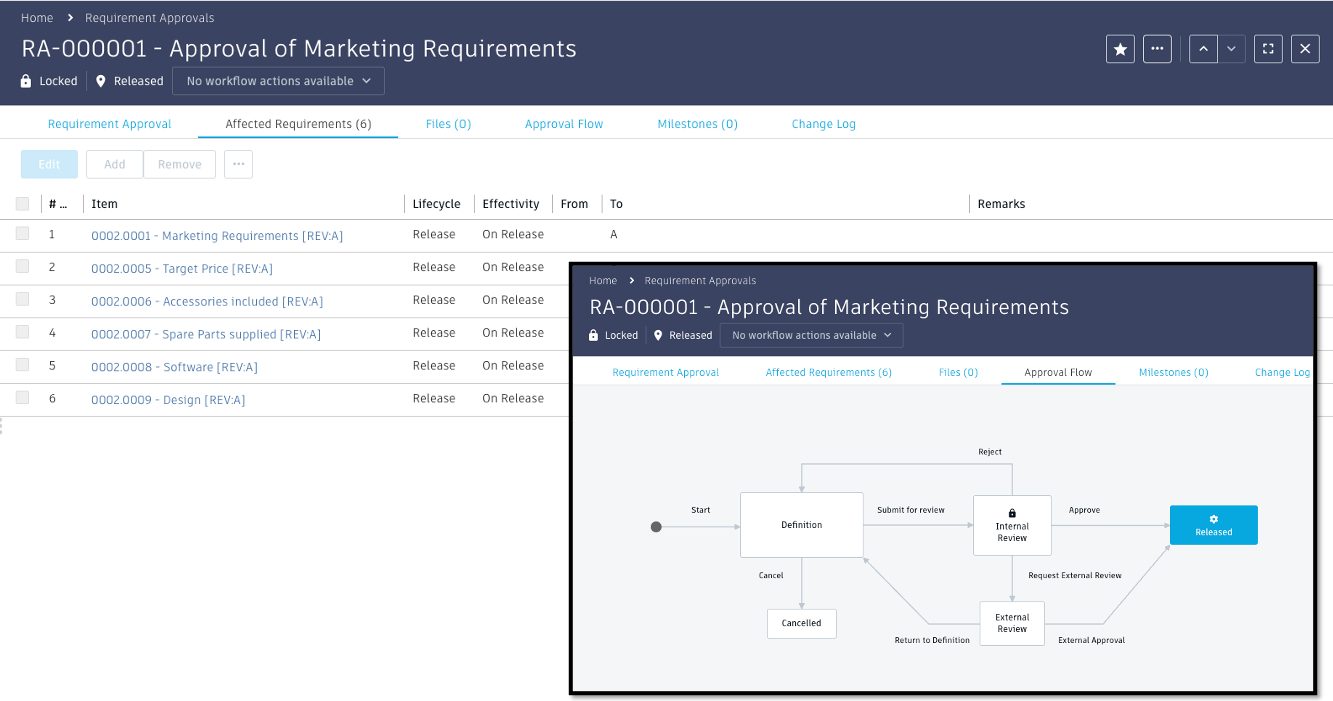This screenshot has height=701, width=1333.
Task: Open the Files (0) tab
Action: pyautogui.click(x=448, y=124)
